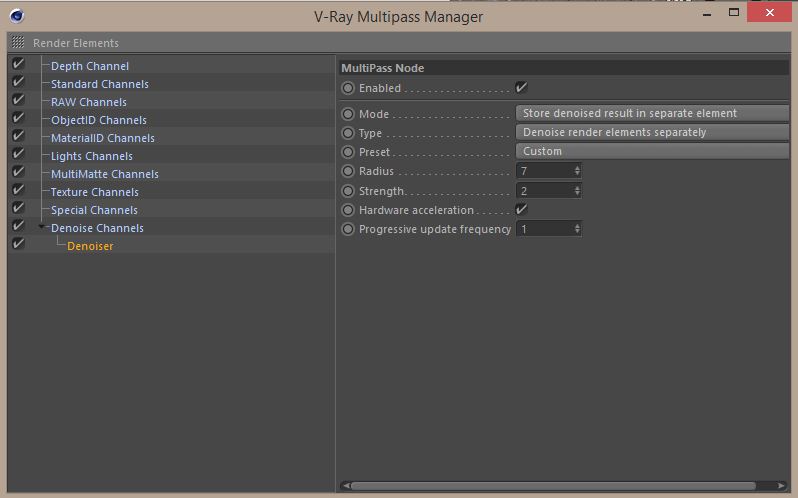This screenshot has width=798, height=498.
Task: Toggle RAW Channels checkbox
Action: click(x=18, y=100)
